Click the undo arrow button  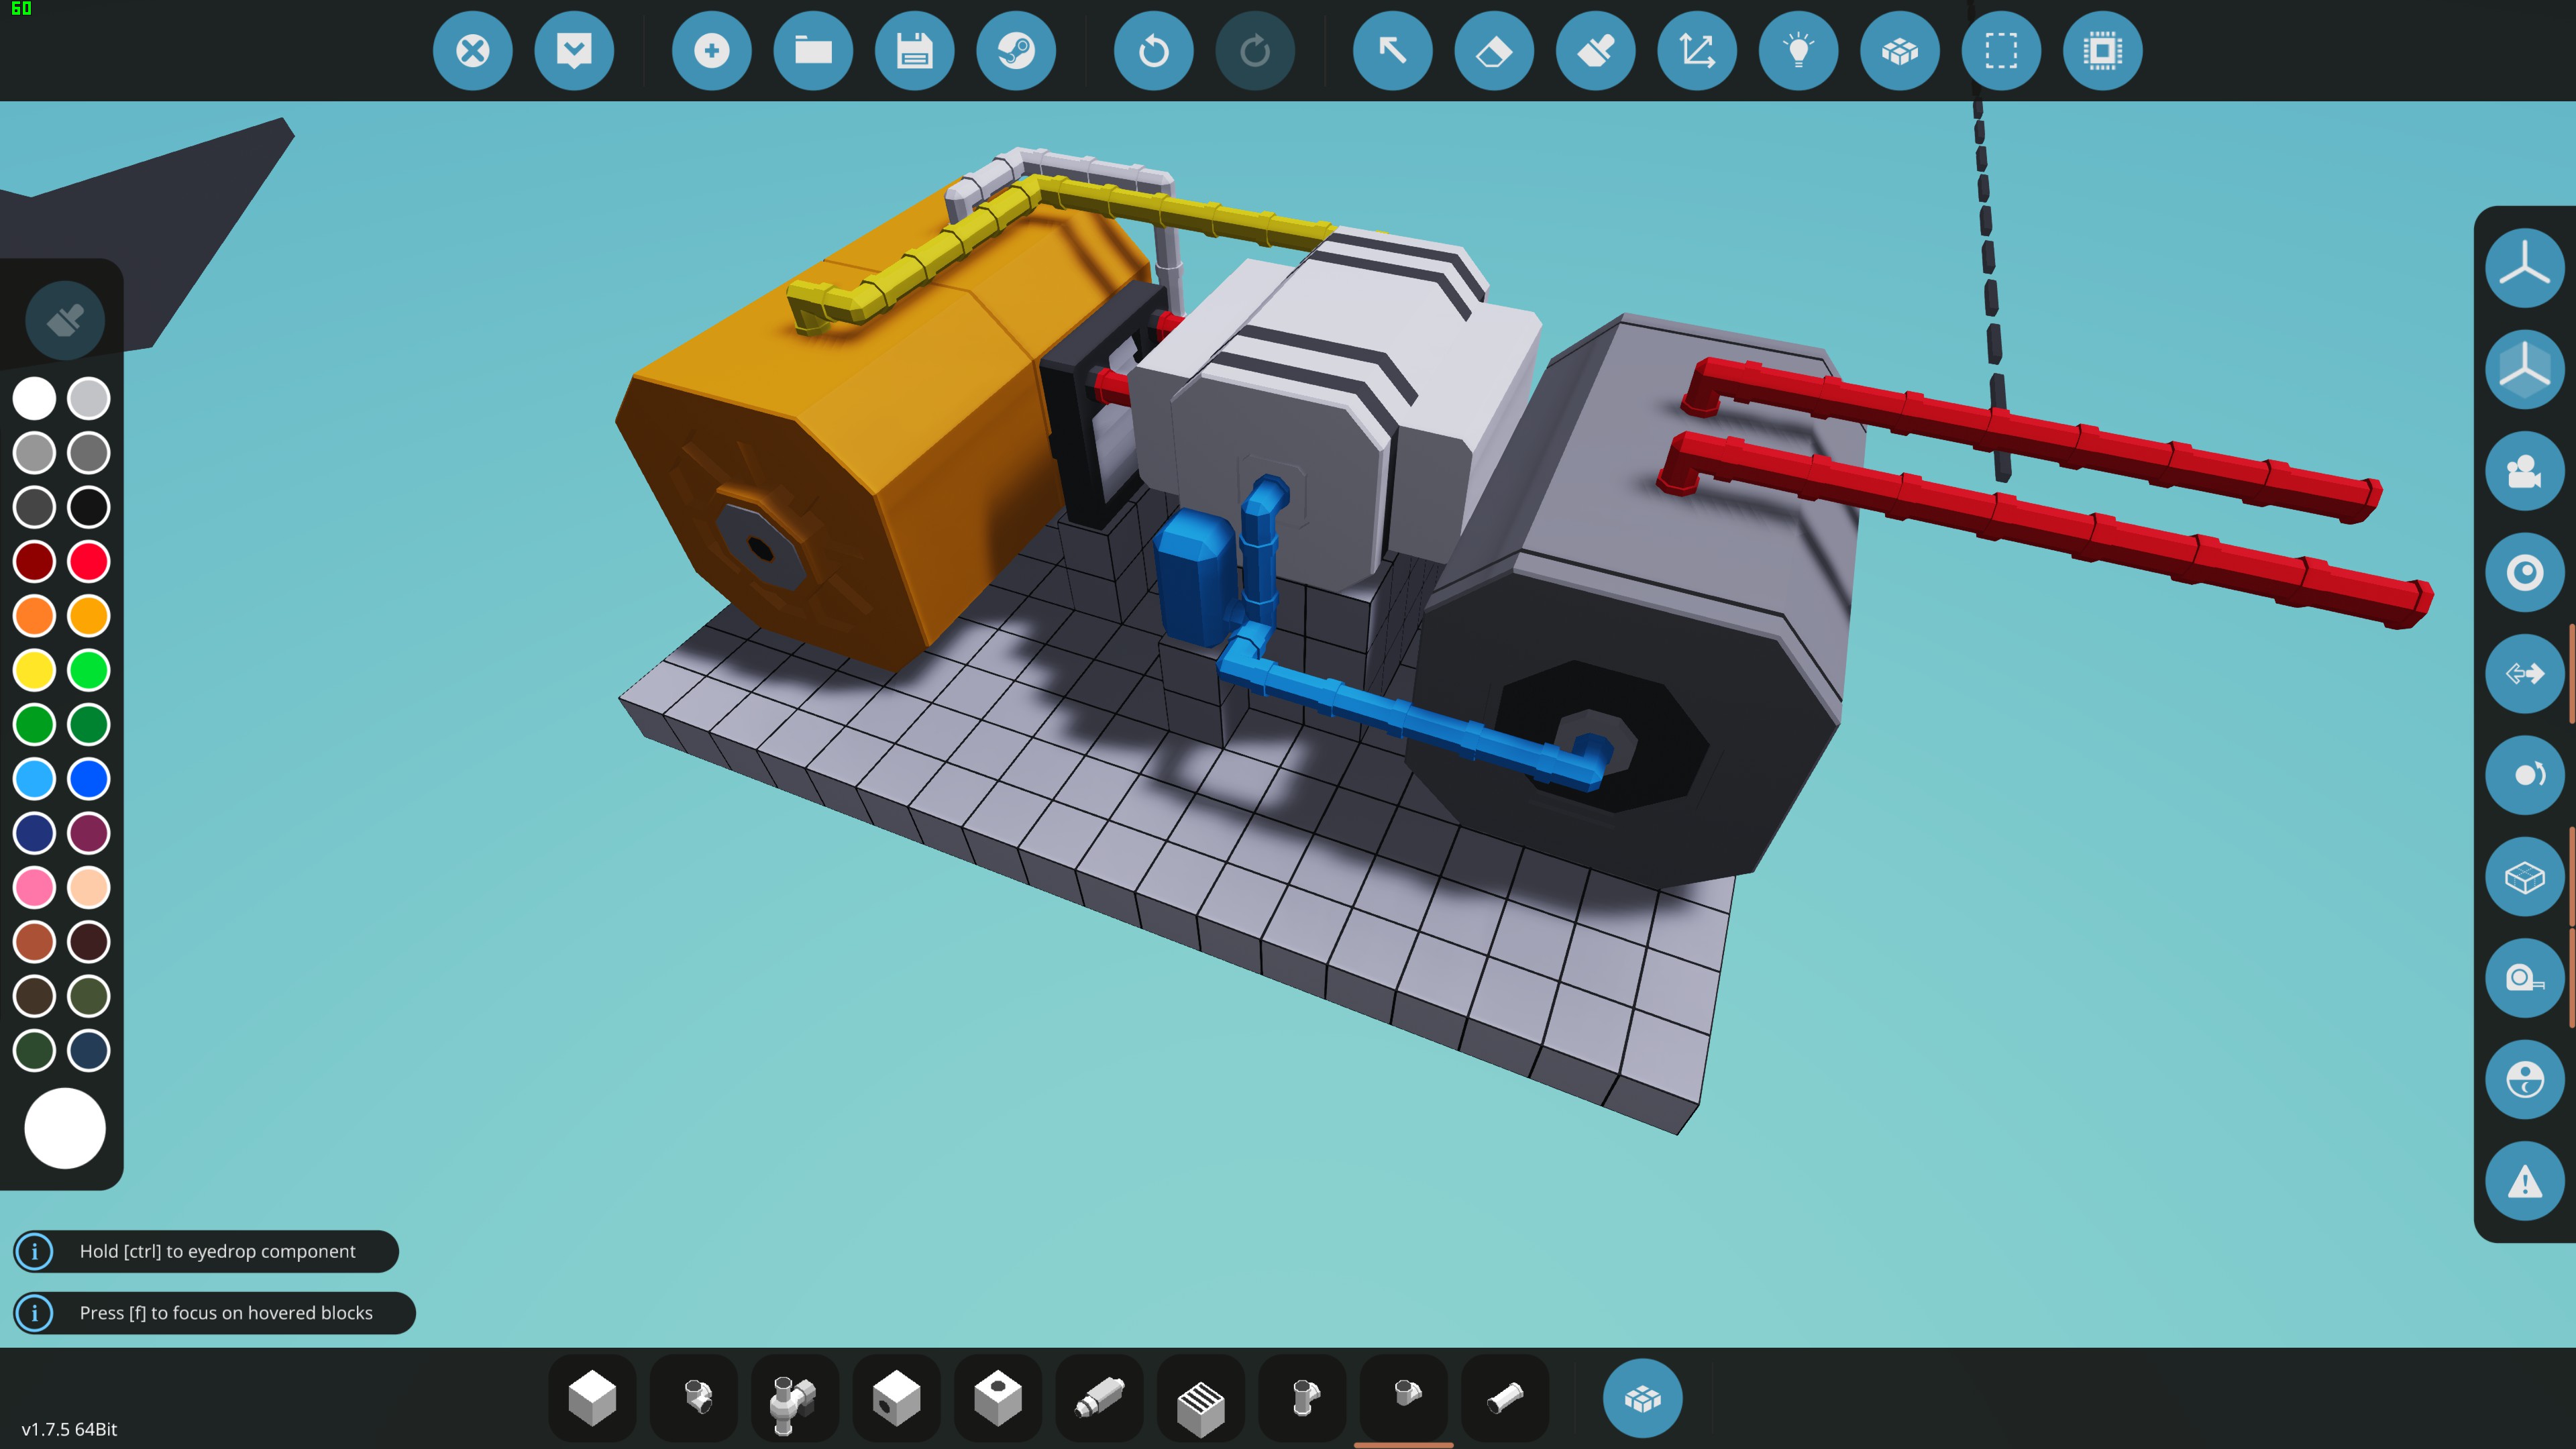point(1153,51)
